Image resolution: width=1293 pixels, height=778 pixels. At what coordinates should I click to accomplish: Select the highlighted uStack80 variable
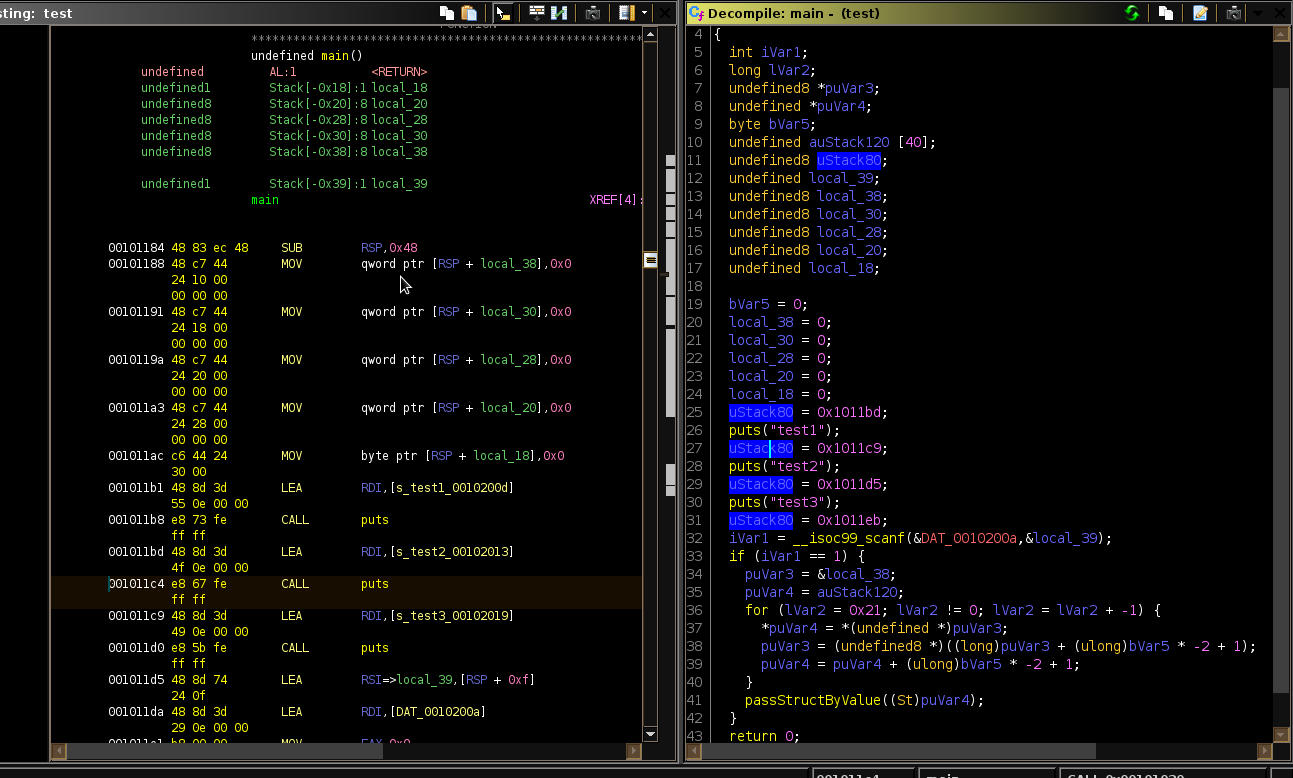point(849,159)
